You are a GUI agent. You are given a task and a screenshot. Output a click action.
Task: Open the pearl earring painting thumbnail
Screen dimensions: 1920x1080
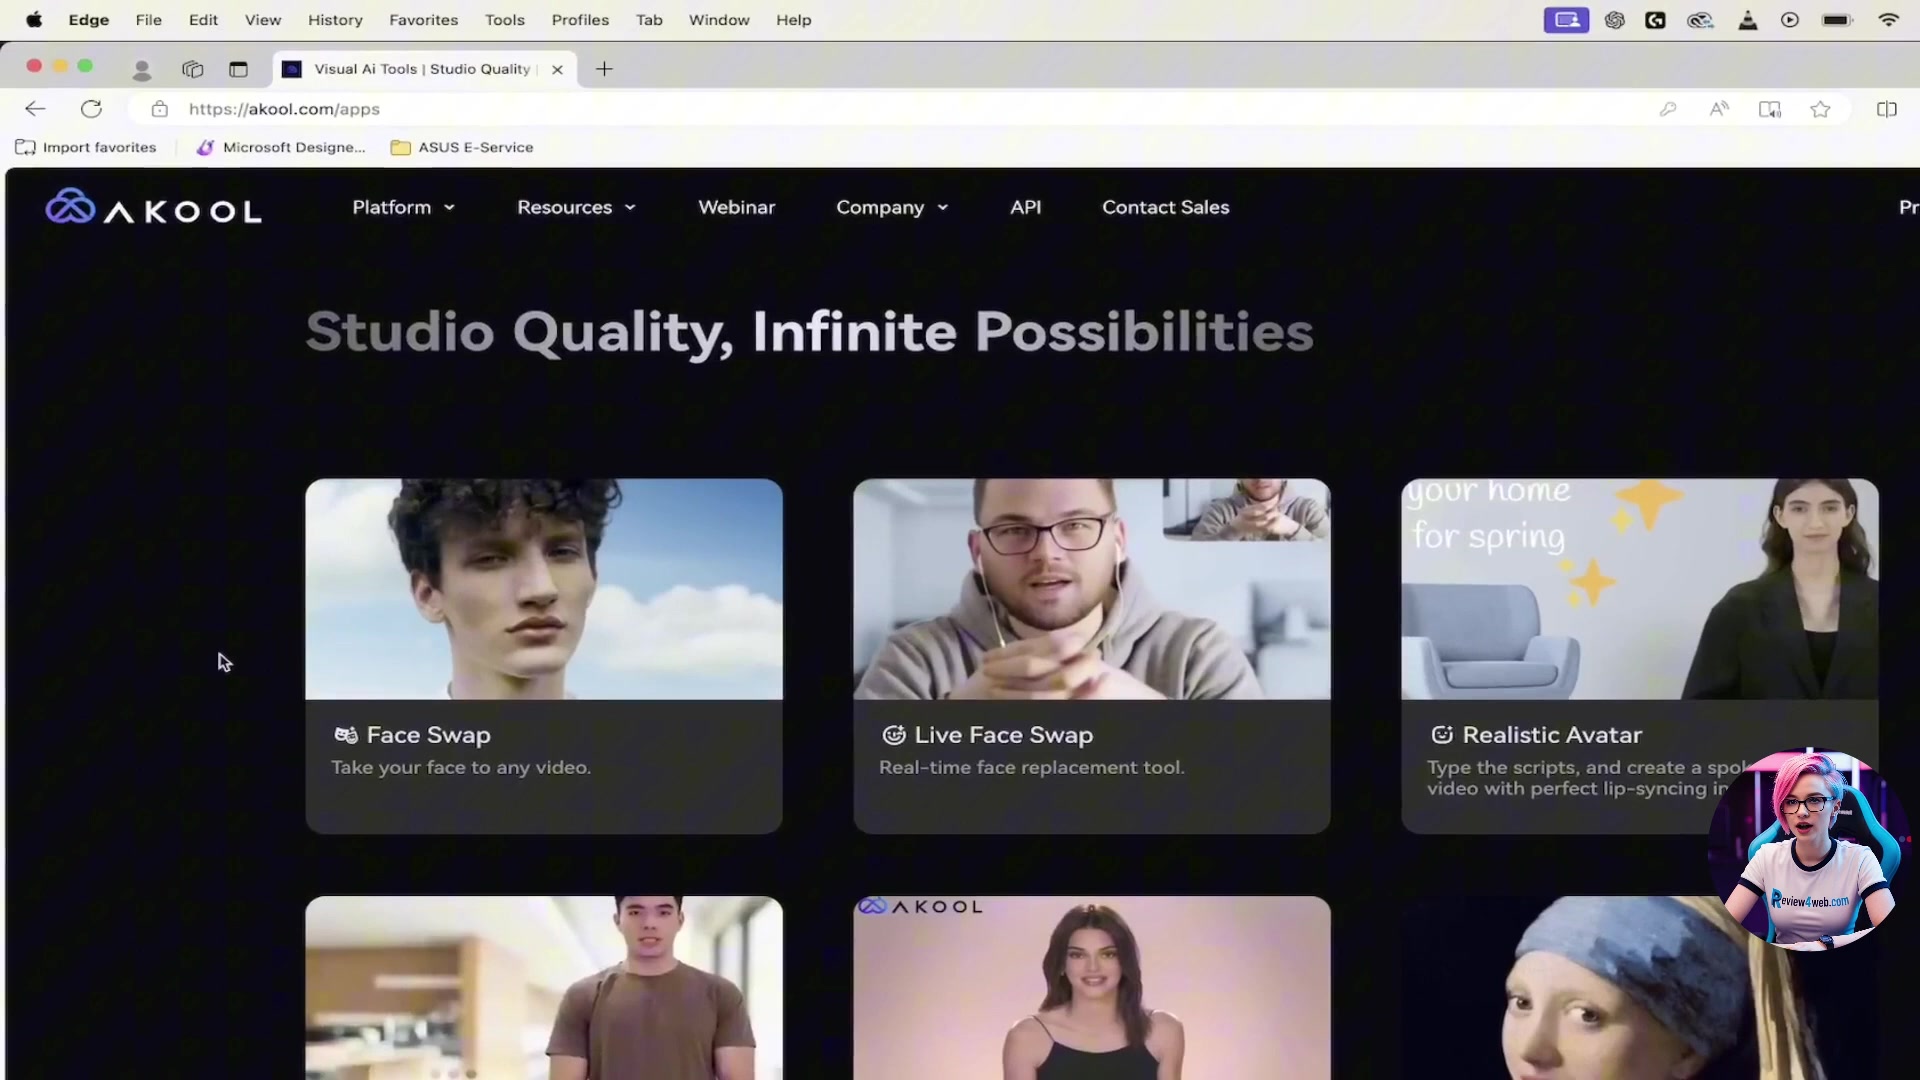[x=1640, y=990]
